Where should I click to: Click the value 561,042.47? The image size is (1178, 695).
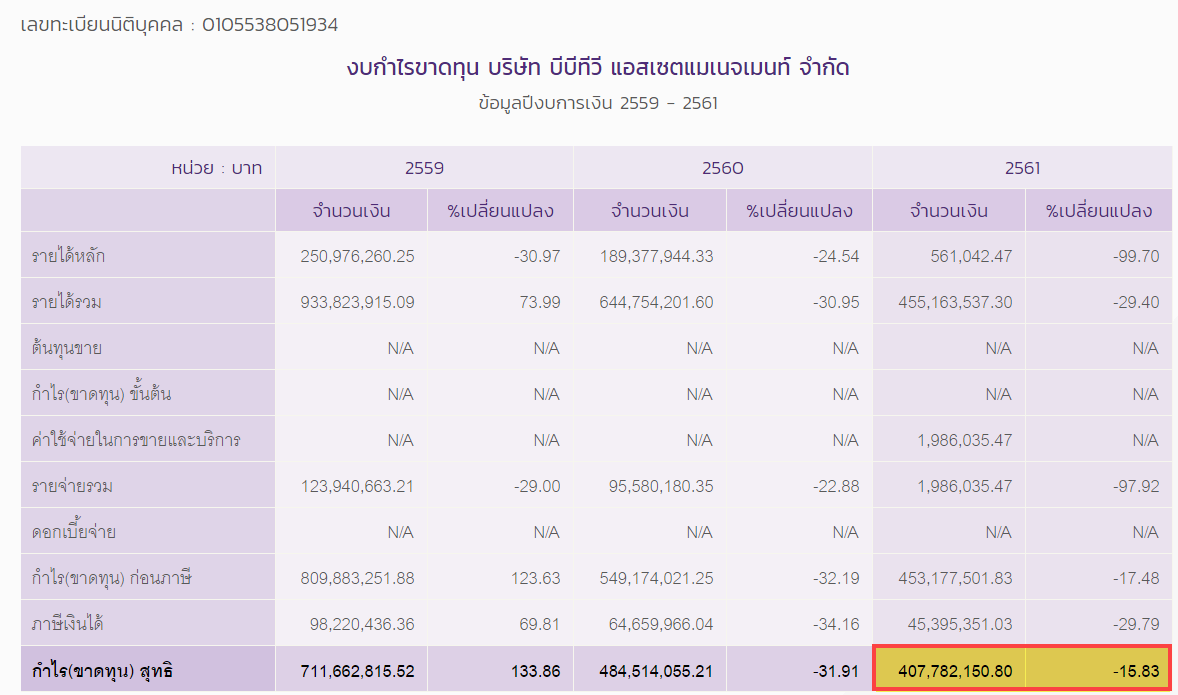coord(971,256)
